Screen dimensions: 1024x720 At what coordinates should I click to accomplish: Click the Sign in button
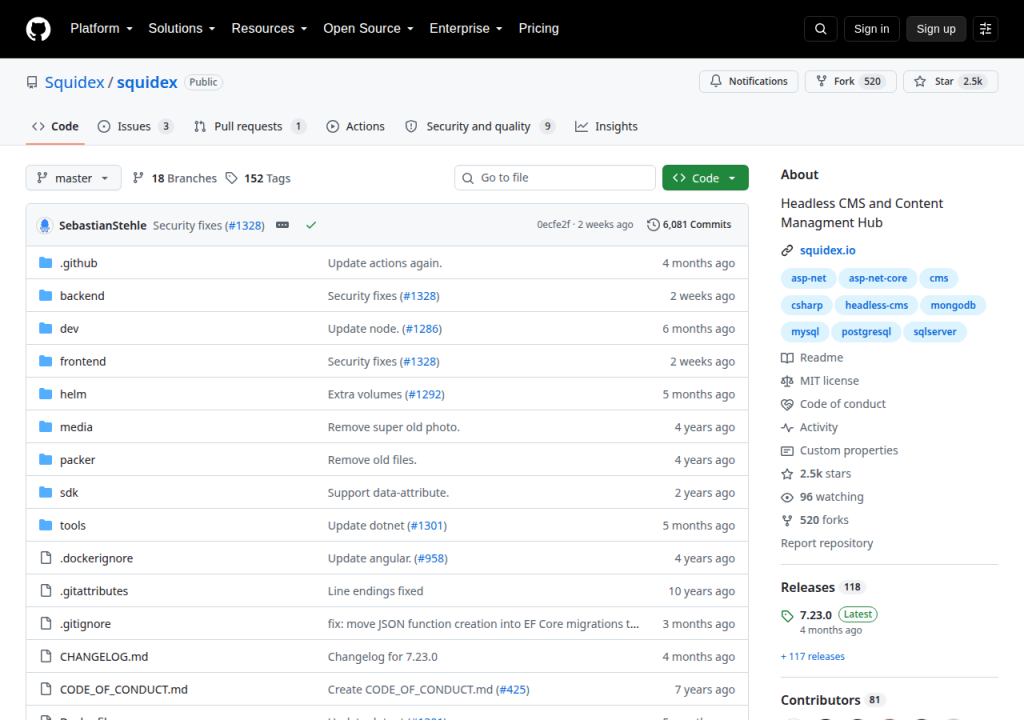[871, 29]
